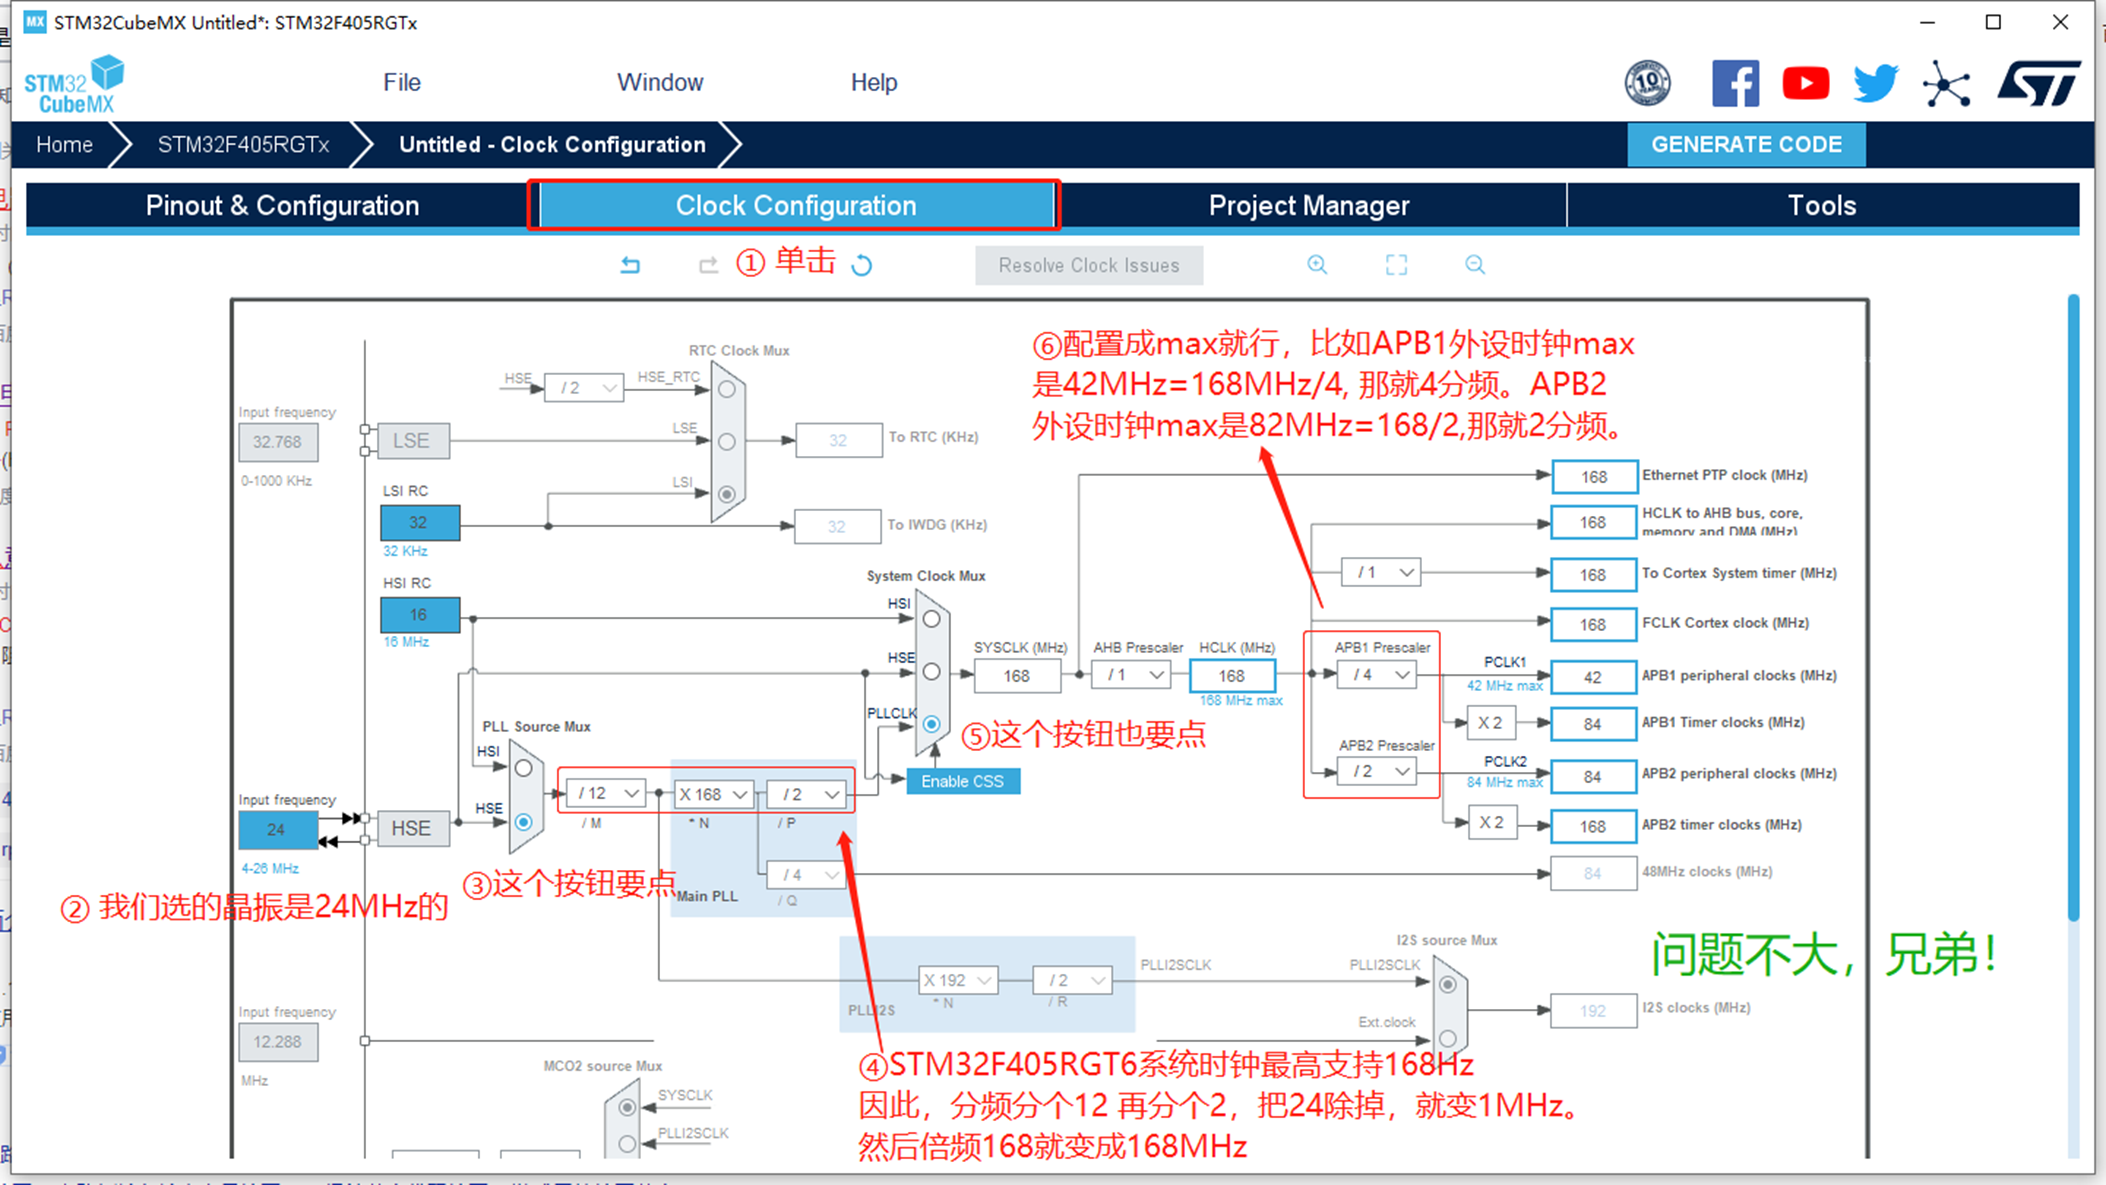This screenshot has height=1185, width=2106.
Task: Click the APB2 peripheral clocks 84 field
Action: 1594,777
